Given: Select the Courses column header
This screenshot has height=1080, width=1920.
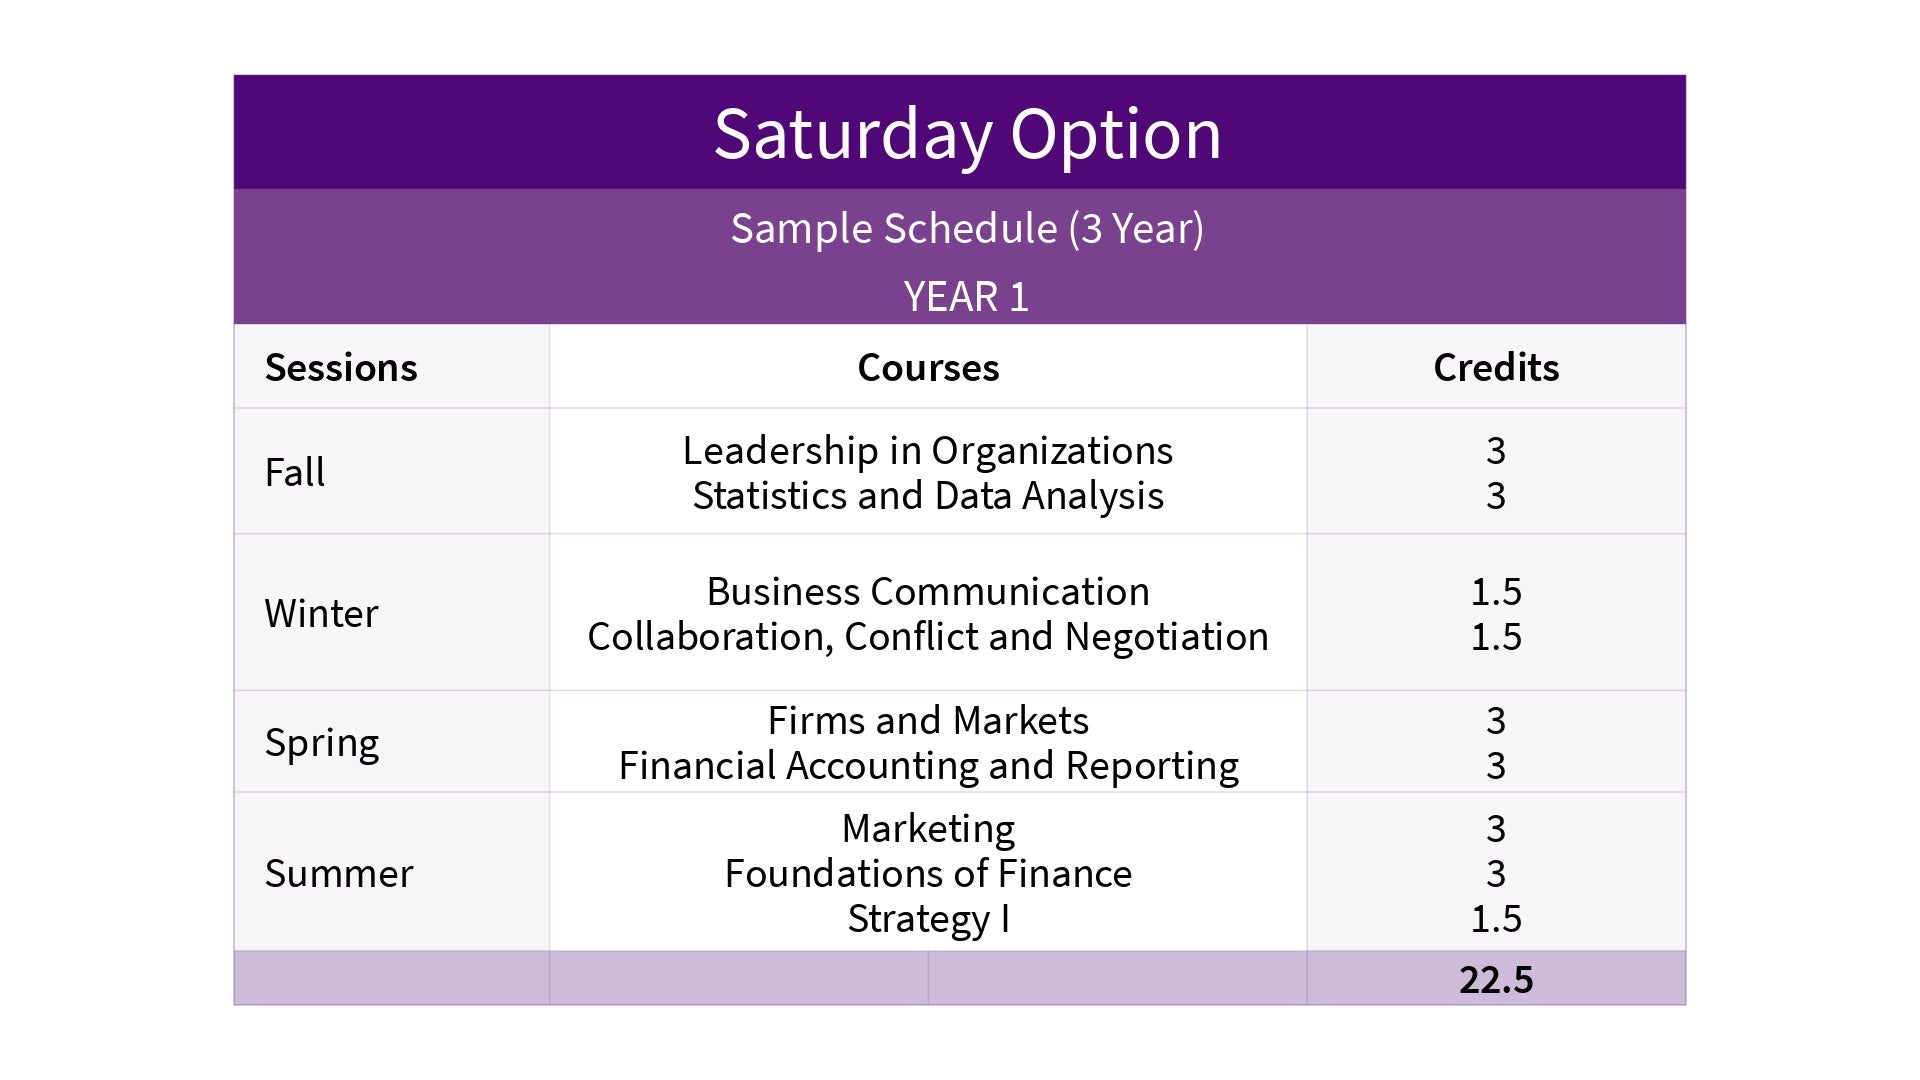Looking at the screenshot, I should [928, 368].
